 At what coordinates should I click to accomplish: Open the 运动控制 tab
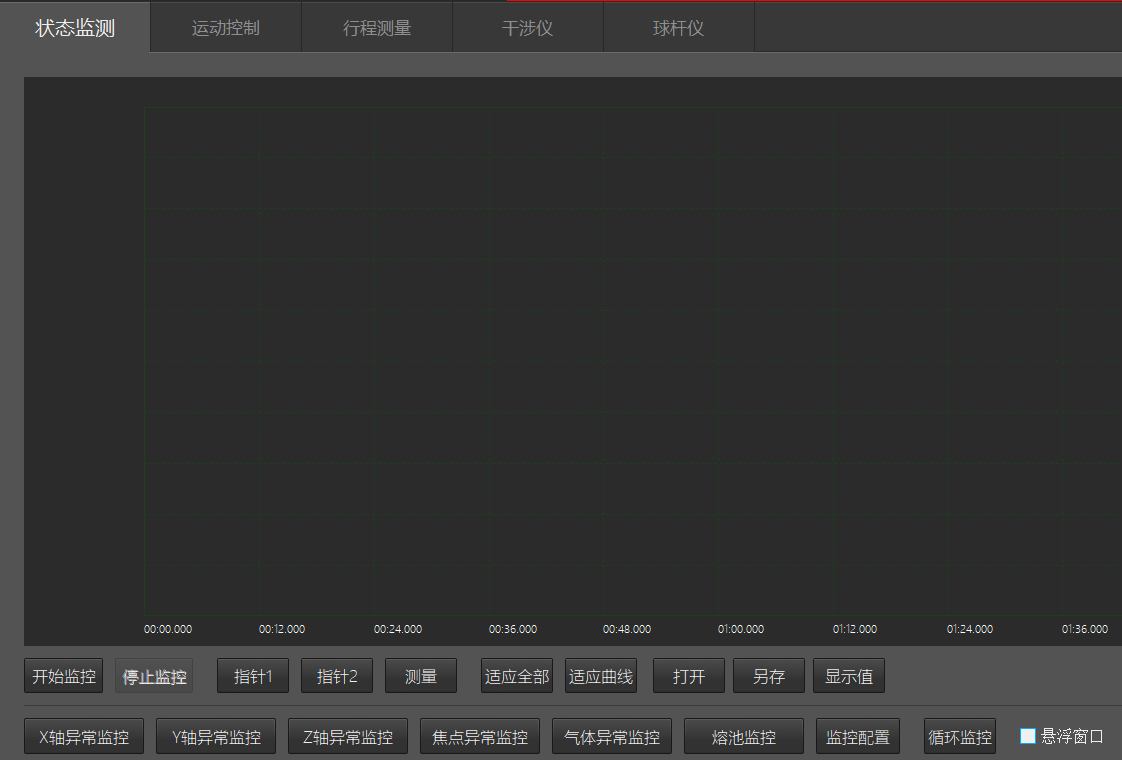click(x=226, y=28)
